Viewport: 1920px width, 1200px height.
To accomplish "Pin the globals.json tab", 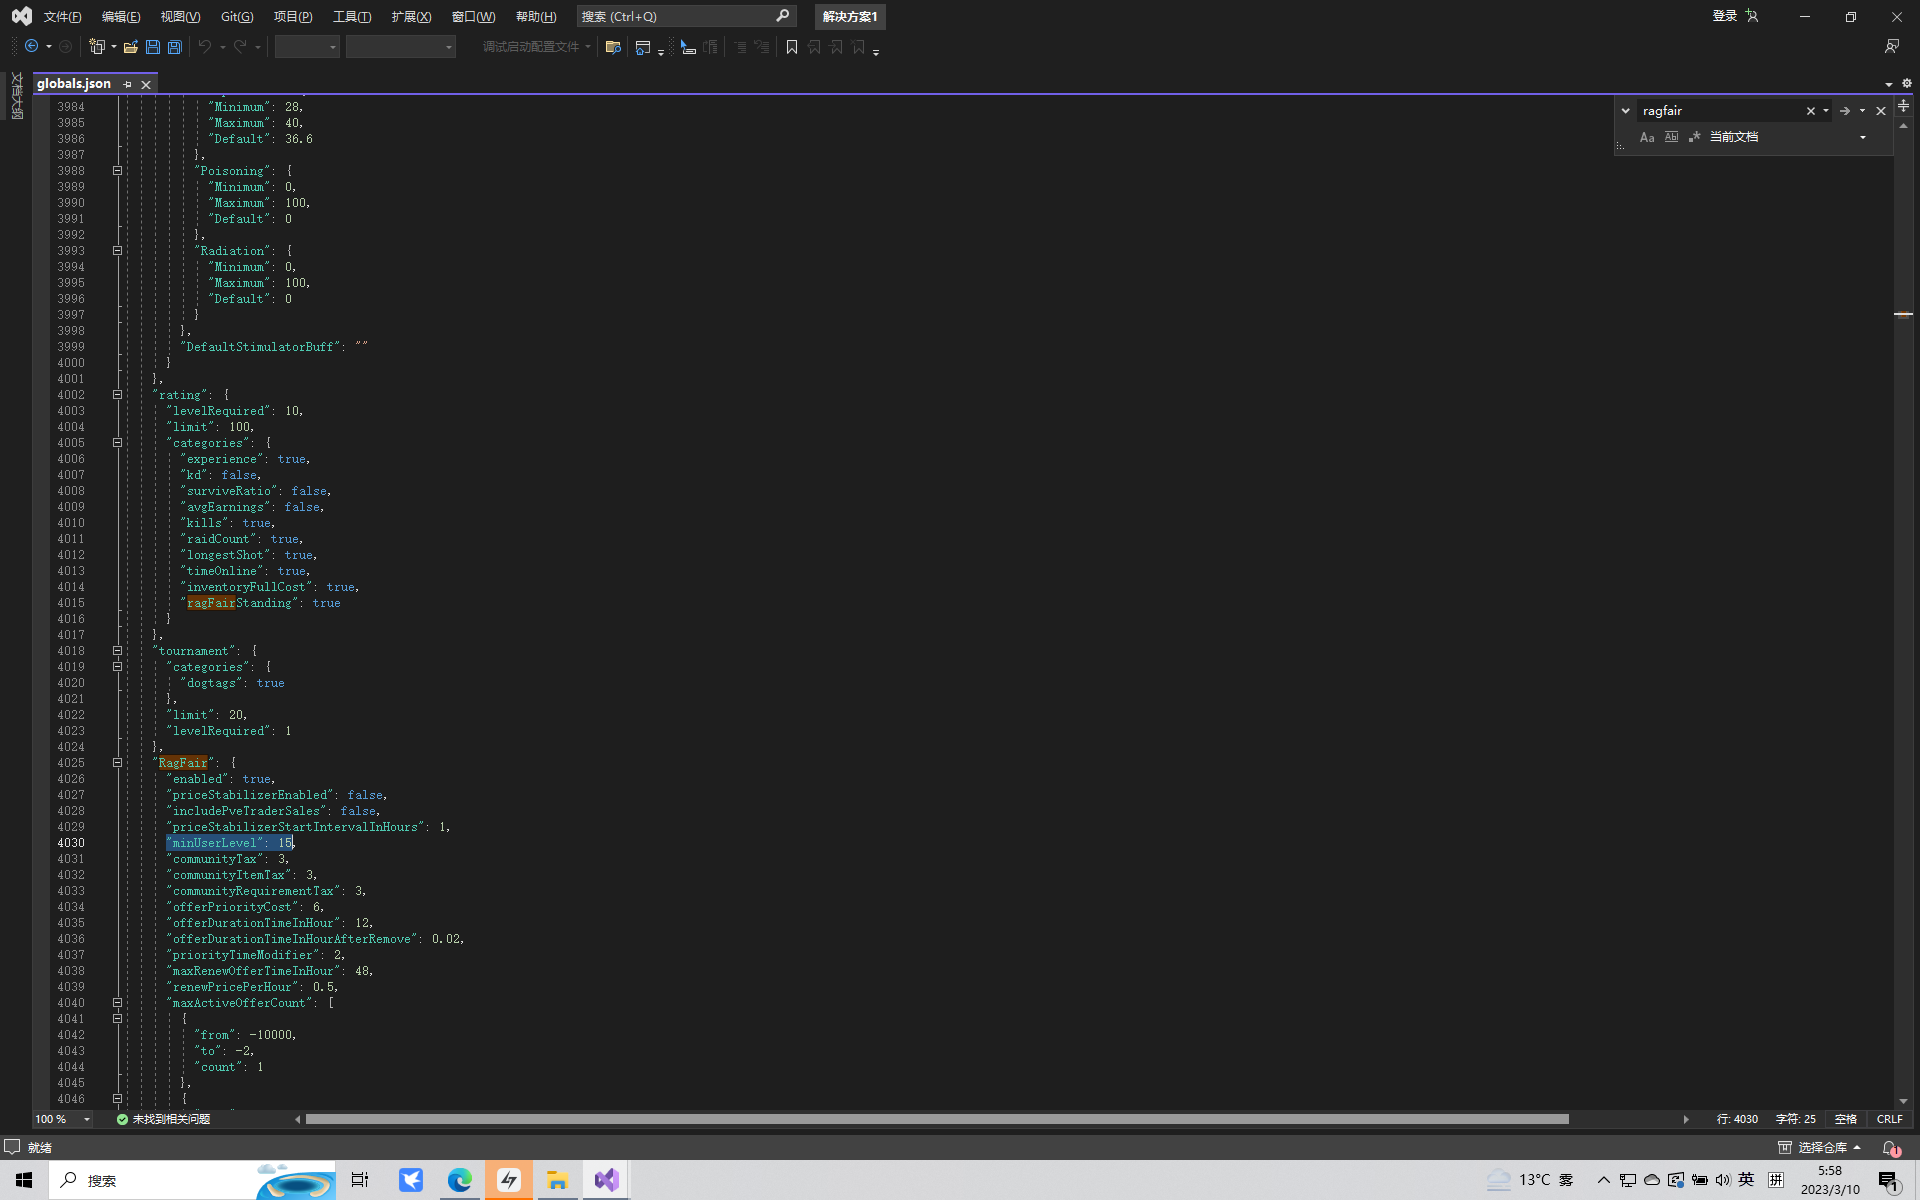I will coord(127,85).
